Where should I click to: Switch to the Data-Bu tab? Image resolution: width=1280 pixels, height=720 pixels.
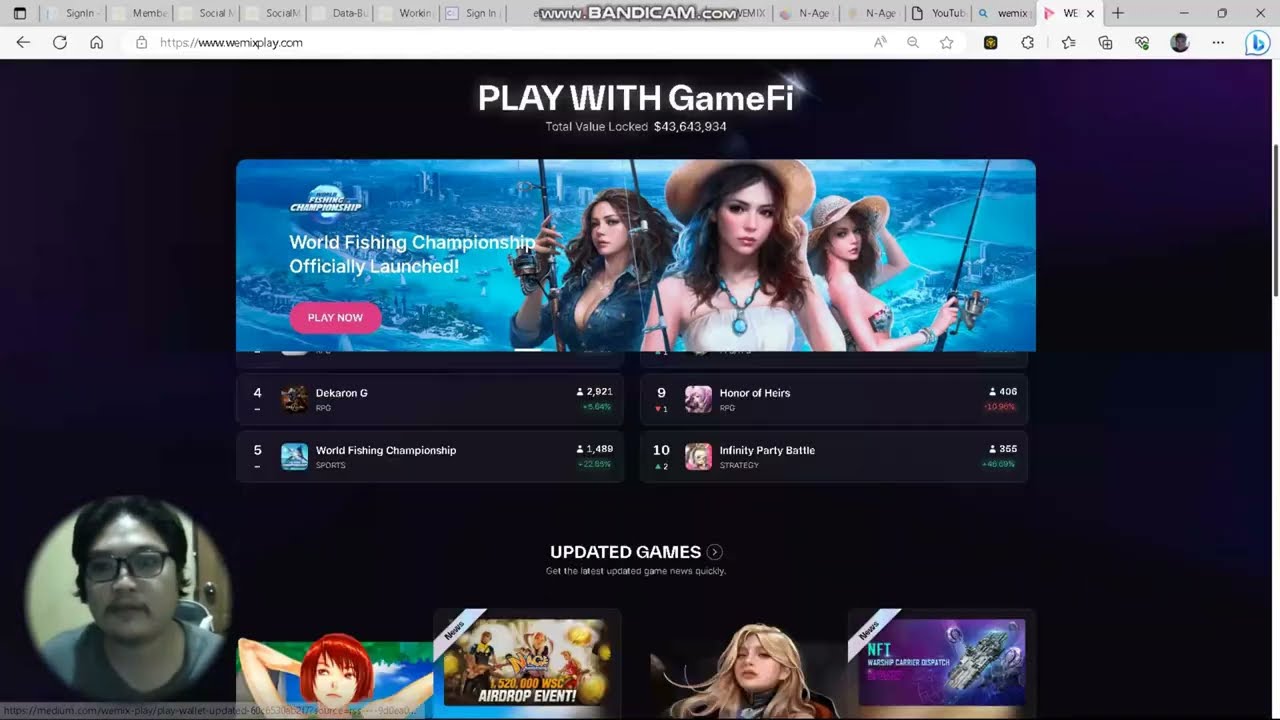pyautogui.click(x=339, y=13)
